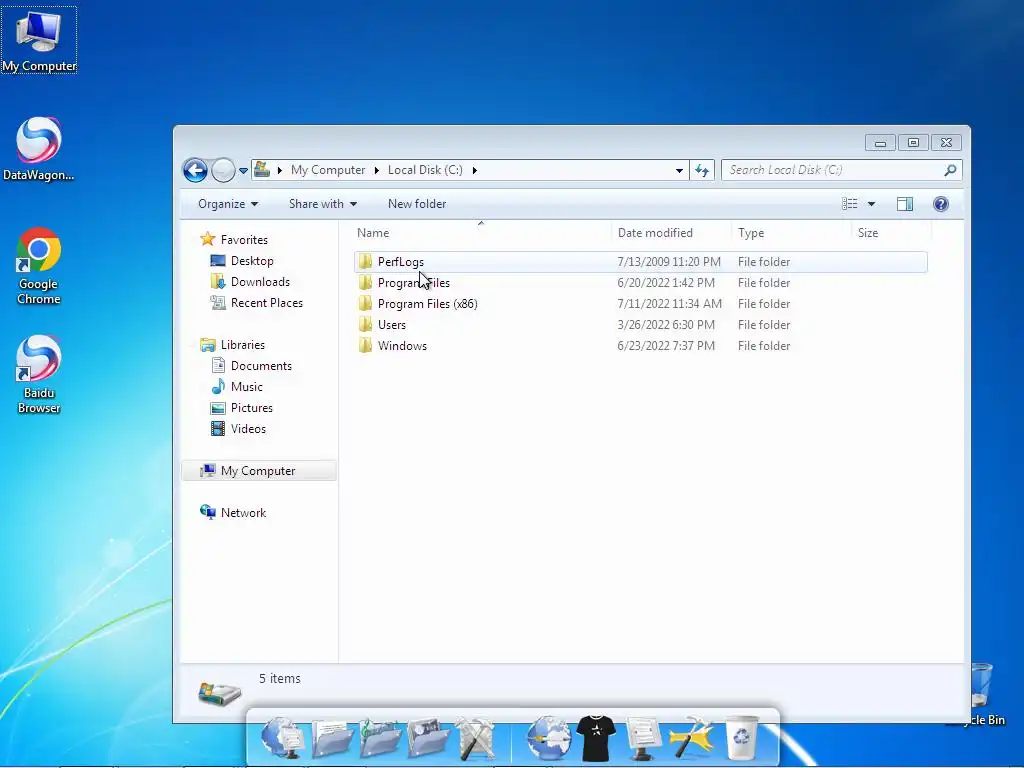
Task: Select Program Files (x86) folder
Action: click(x=427, y=304)
